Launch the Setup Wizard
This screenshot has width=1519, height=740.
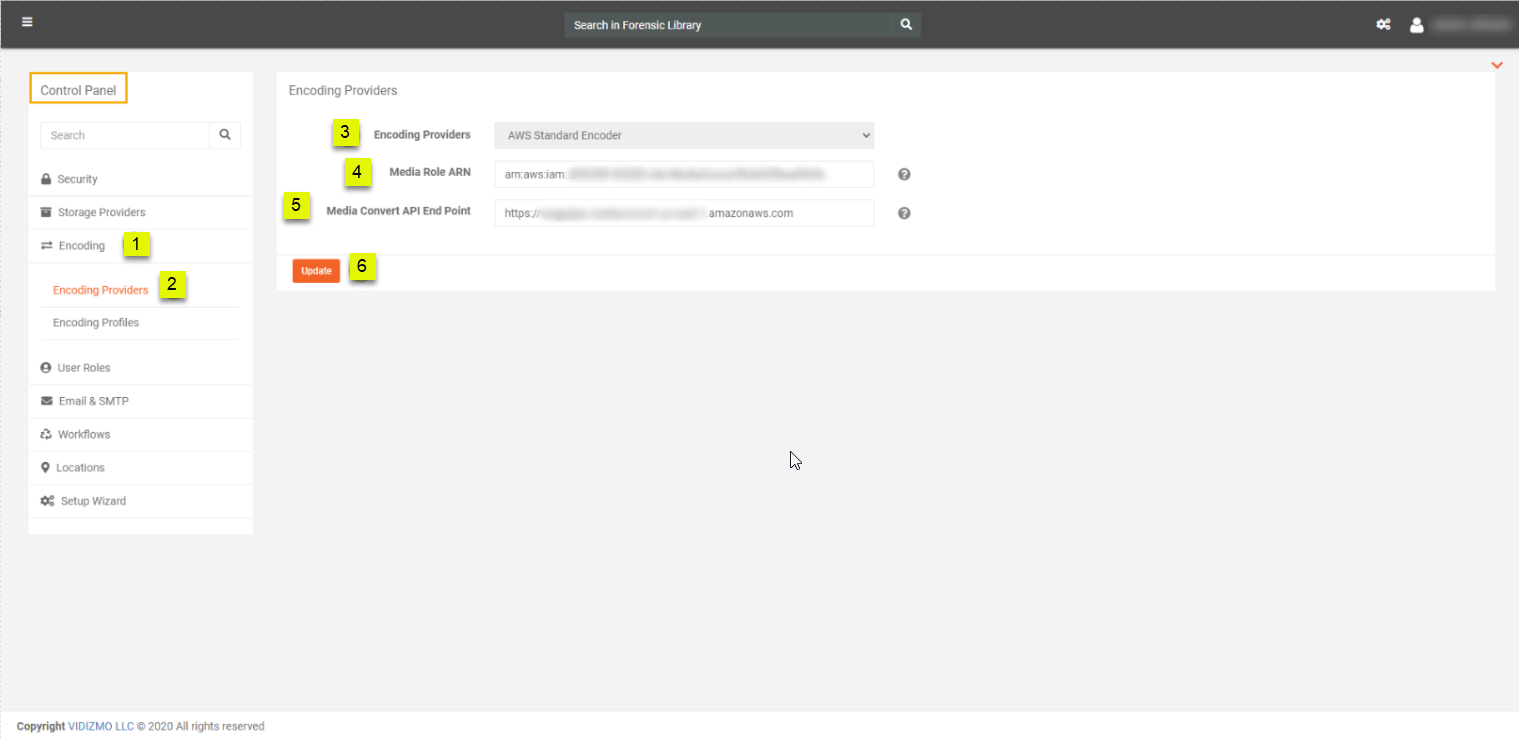tap(91, 500)
